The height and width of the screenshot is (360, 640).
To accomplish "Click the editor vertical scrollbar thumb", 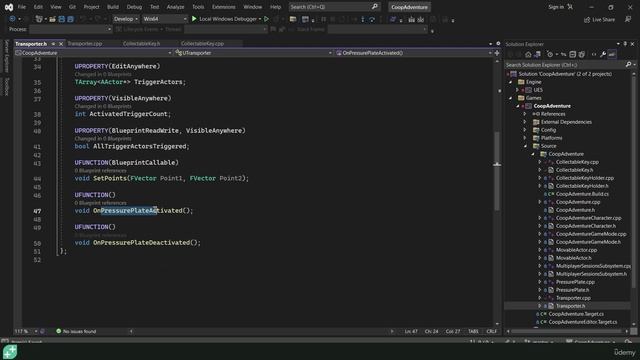I will [497, 171].
